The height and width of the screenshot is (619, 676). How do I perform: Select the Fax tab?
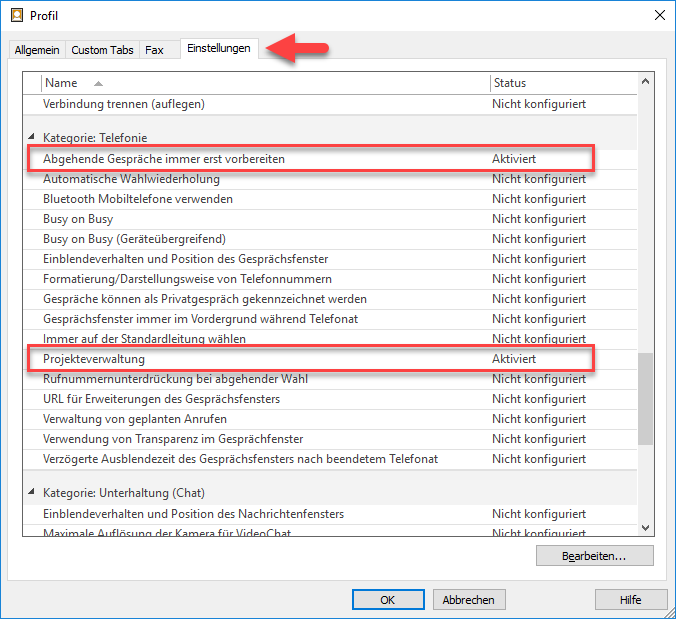[x=154, y=50]
